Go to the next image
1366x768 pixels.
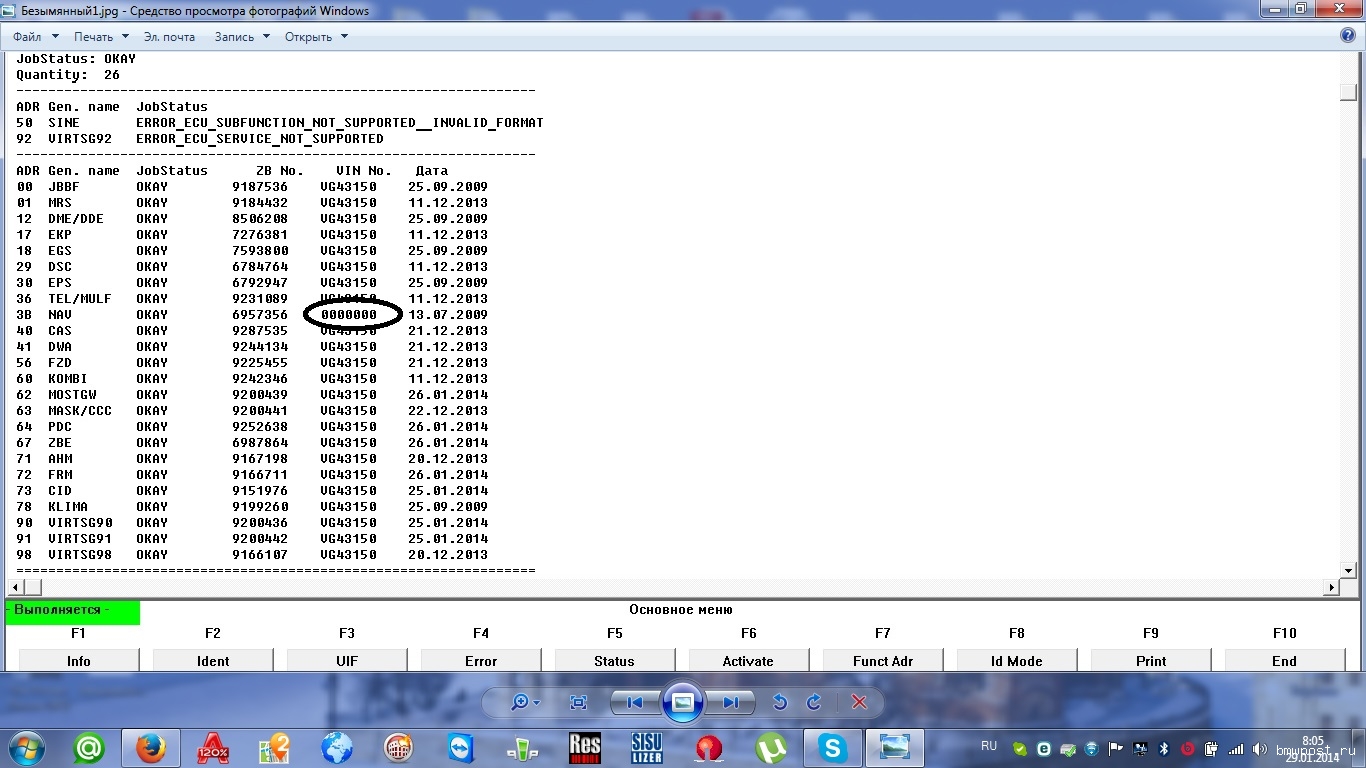(731, 703)
